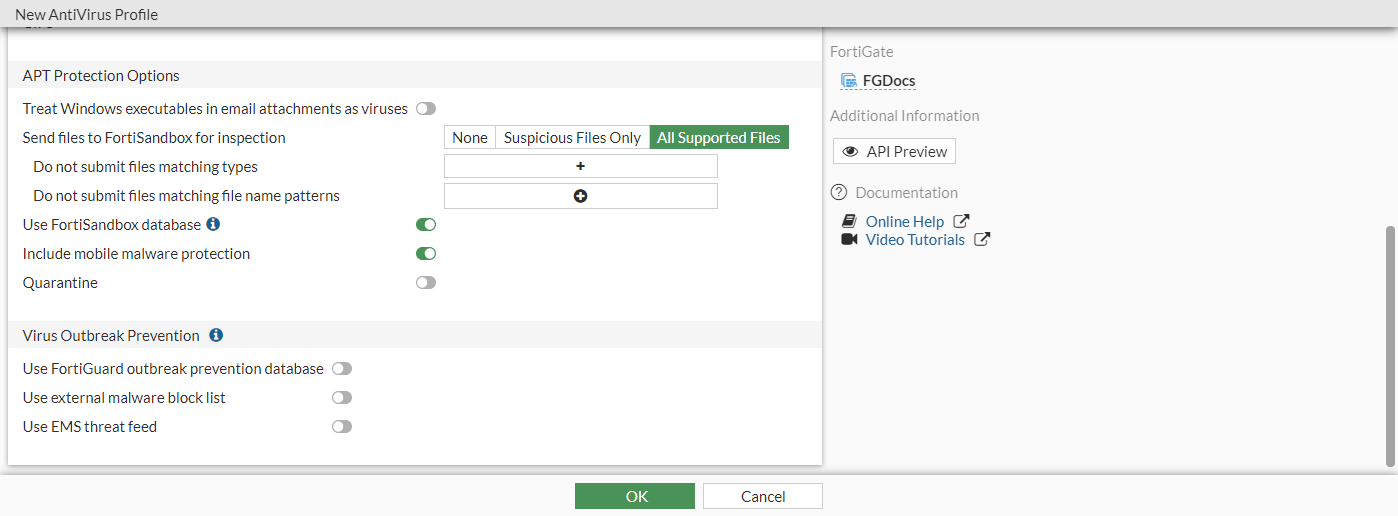Click the FGDocs FortiGate device icon
The image size is (1398, 516).
click(x=849, y=81)
